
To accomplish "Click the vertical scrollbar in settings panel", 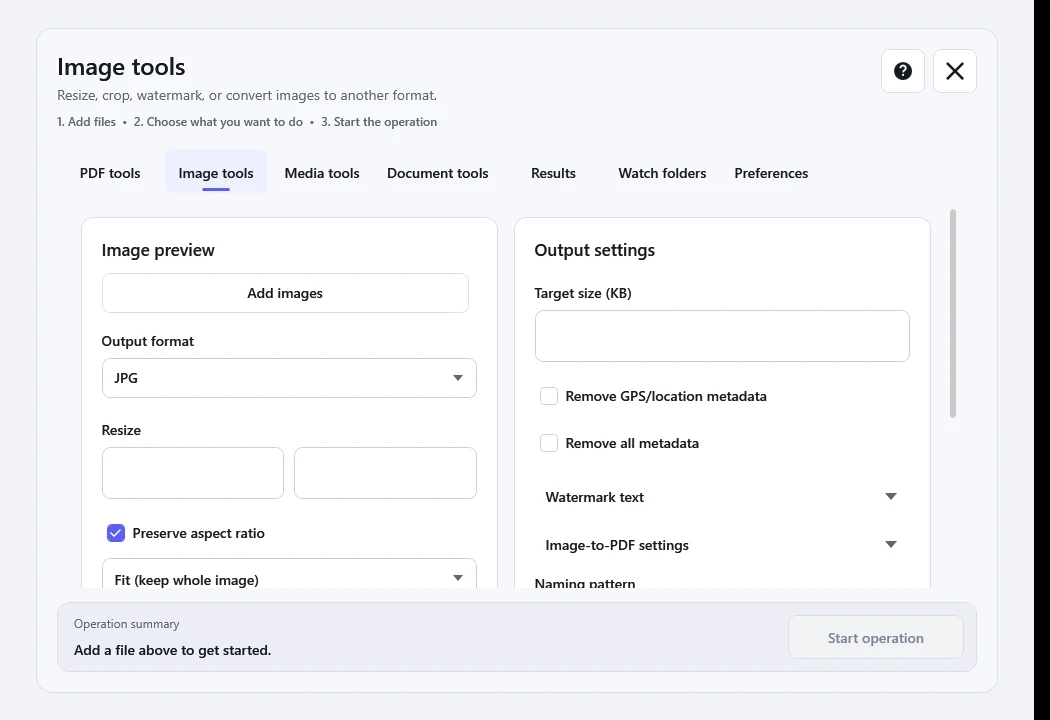I will [x=953, y=313].
